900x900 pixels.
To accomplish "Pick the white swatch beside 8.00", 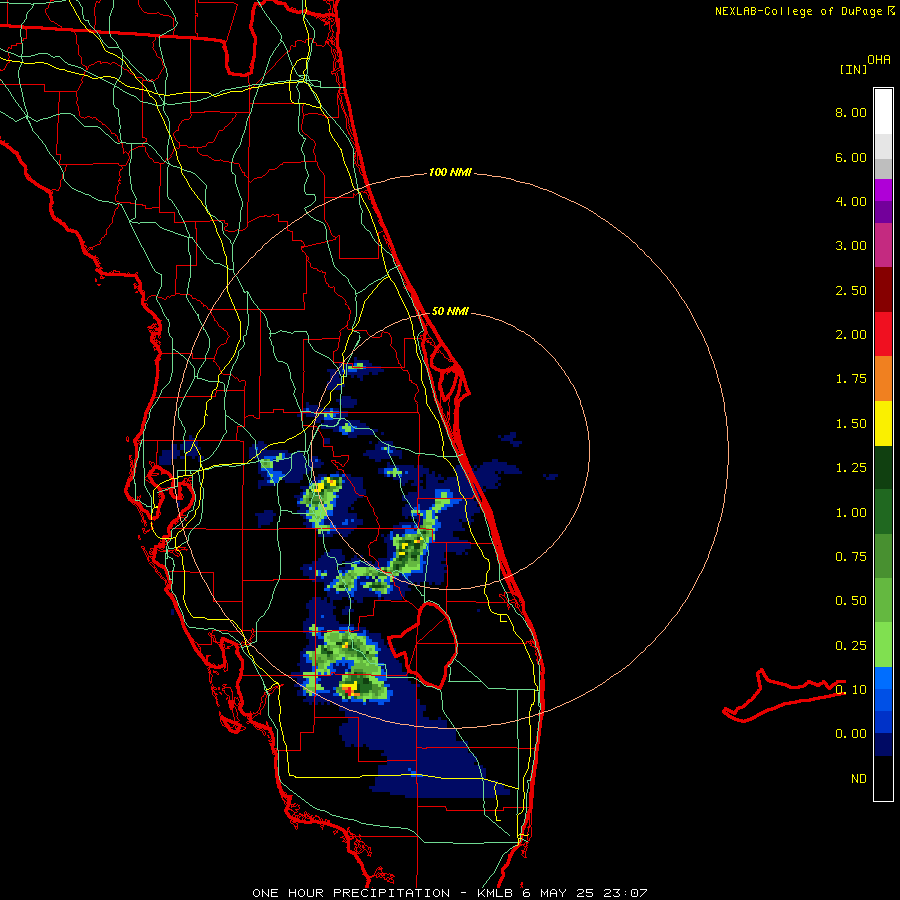I will coord(883,112).
